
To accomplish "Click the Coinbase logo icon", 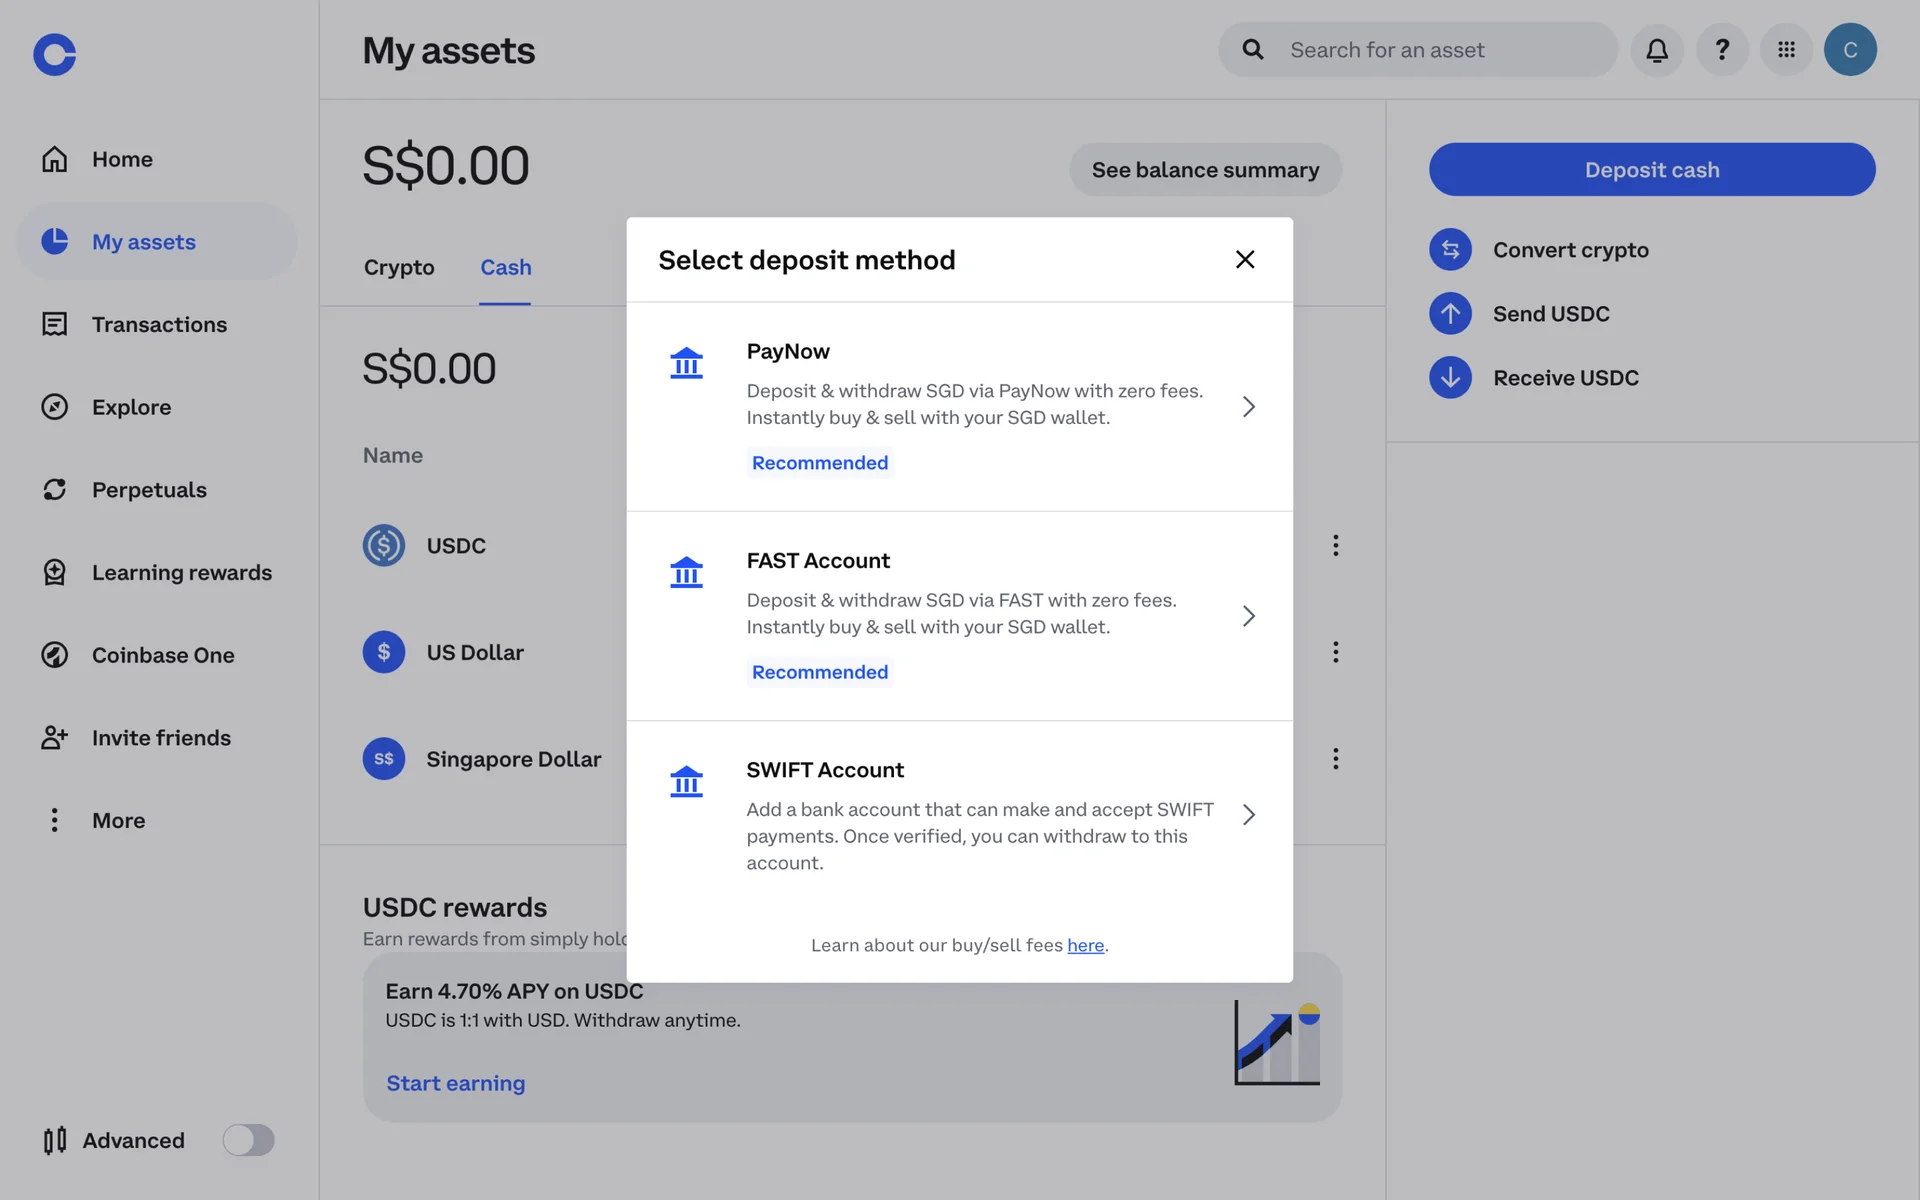I will pos(54,54).
